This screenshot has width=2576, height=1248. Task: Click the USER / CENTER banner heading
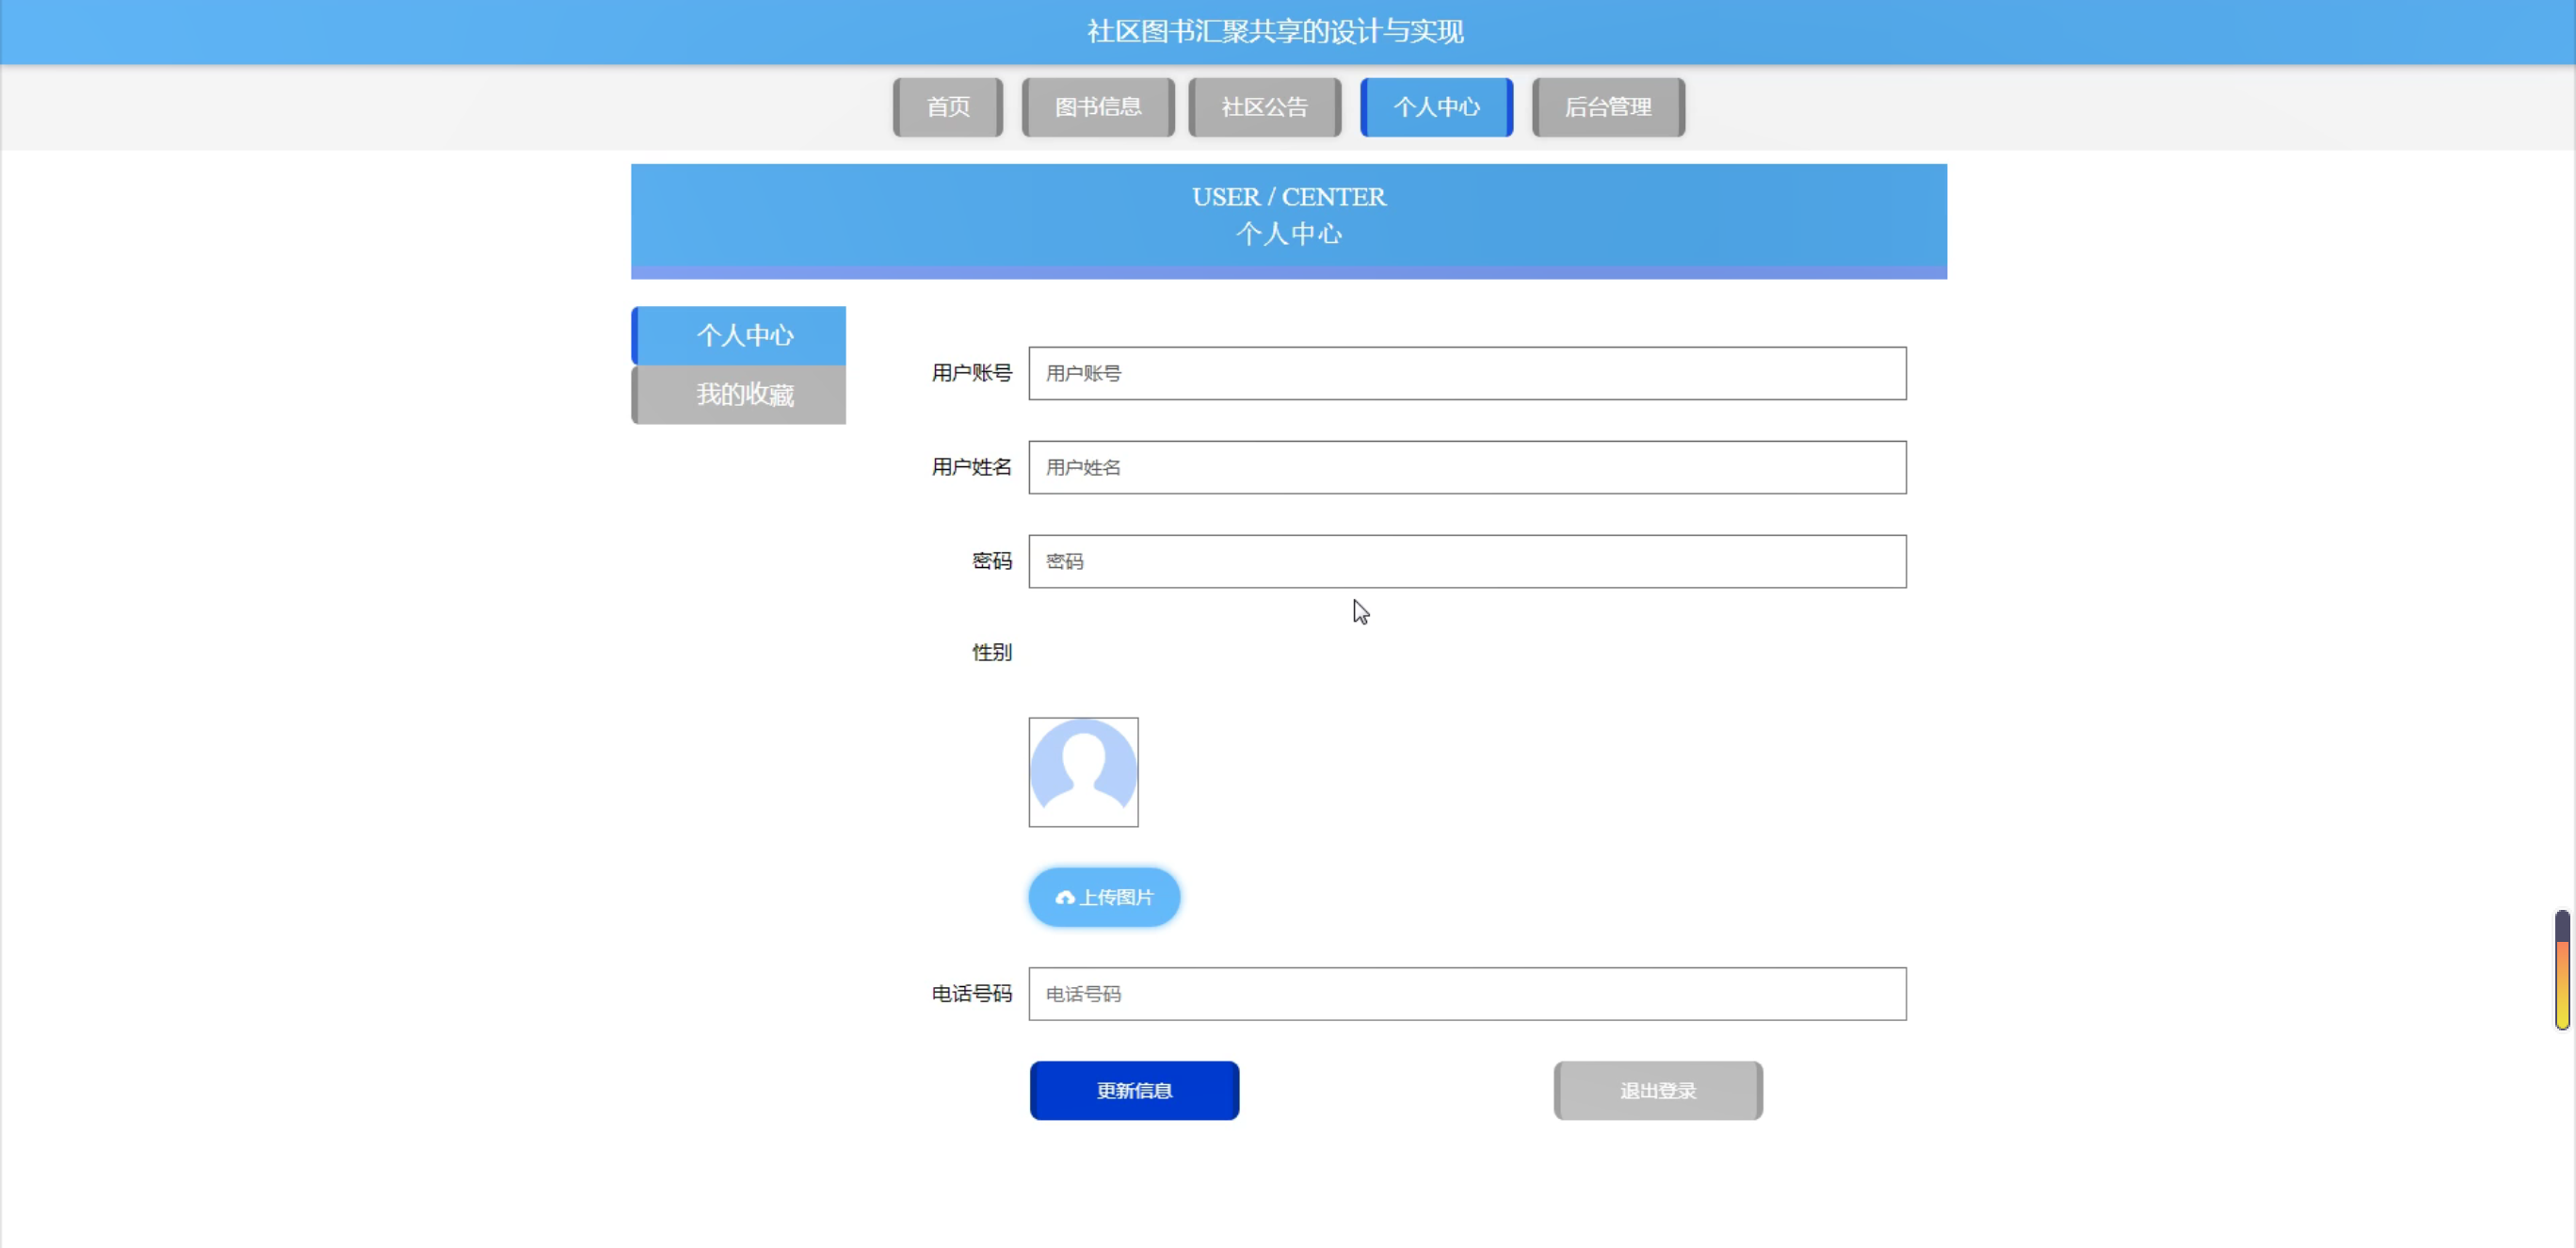pyautogui.click(x=1288, y=197)
